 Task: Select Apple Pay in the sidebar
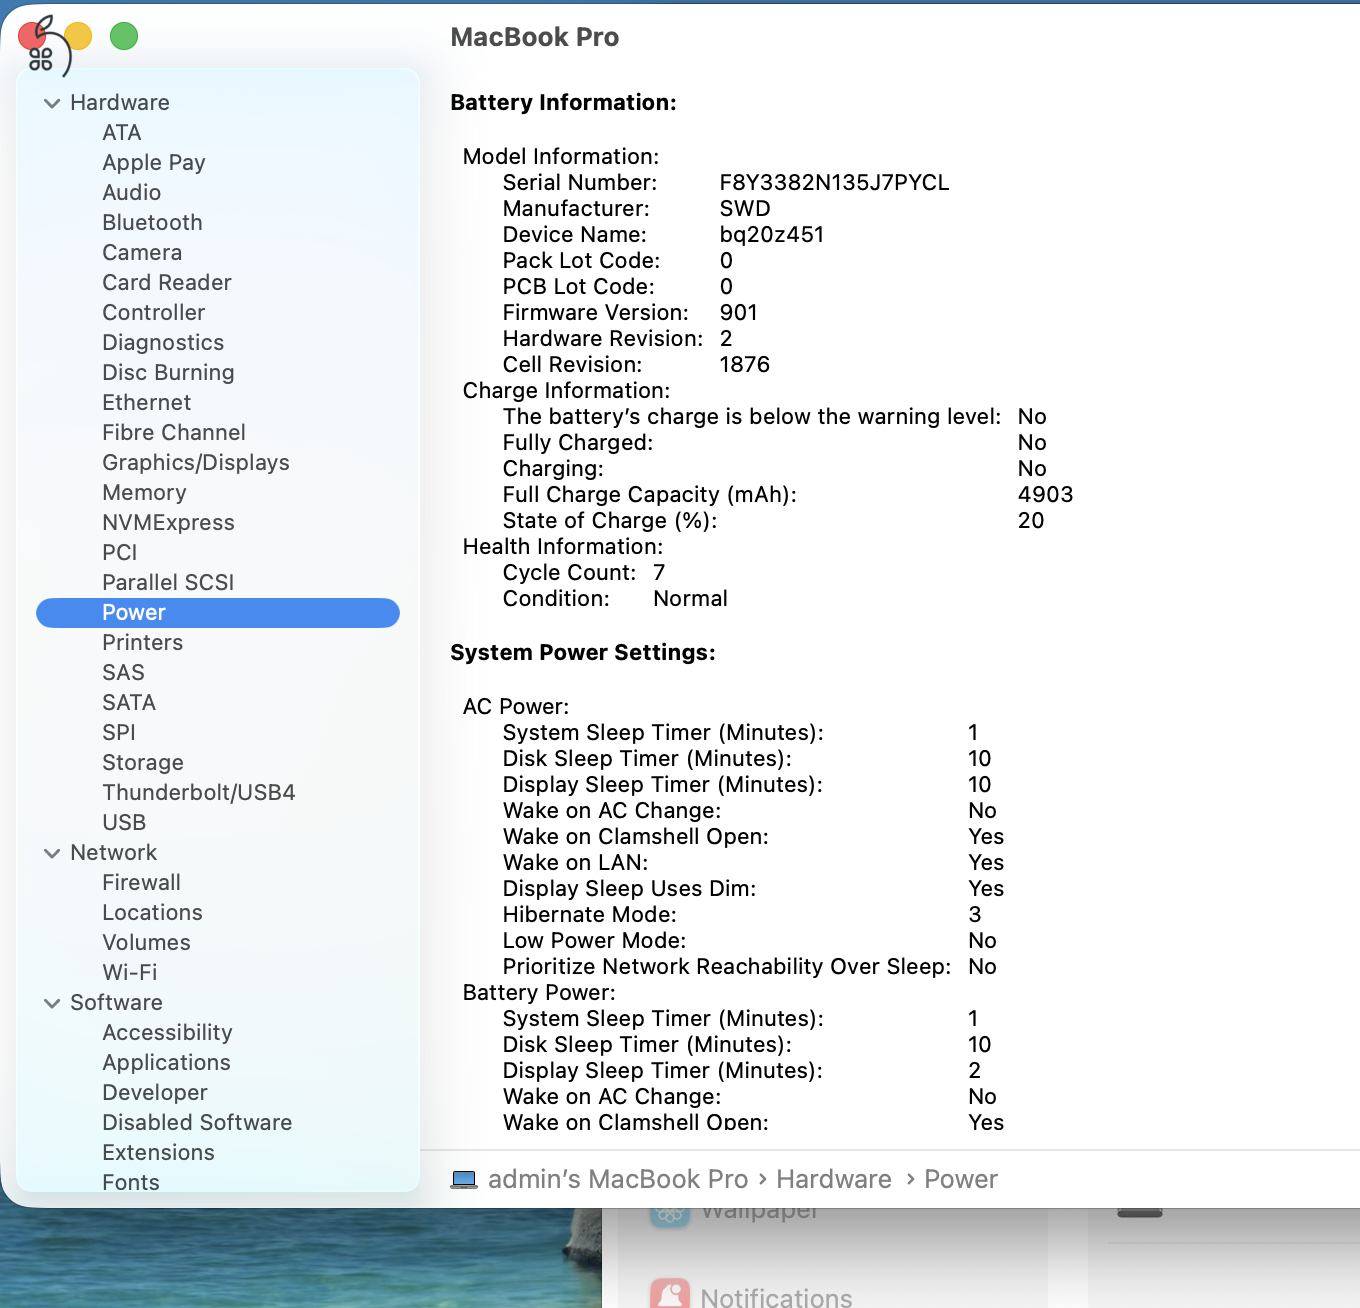(154, 163)
